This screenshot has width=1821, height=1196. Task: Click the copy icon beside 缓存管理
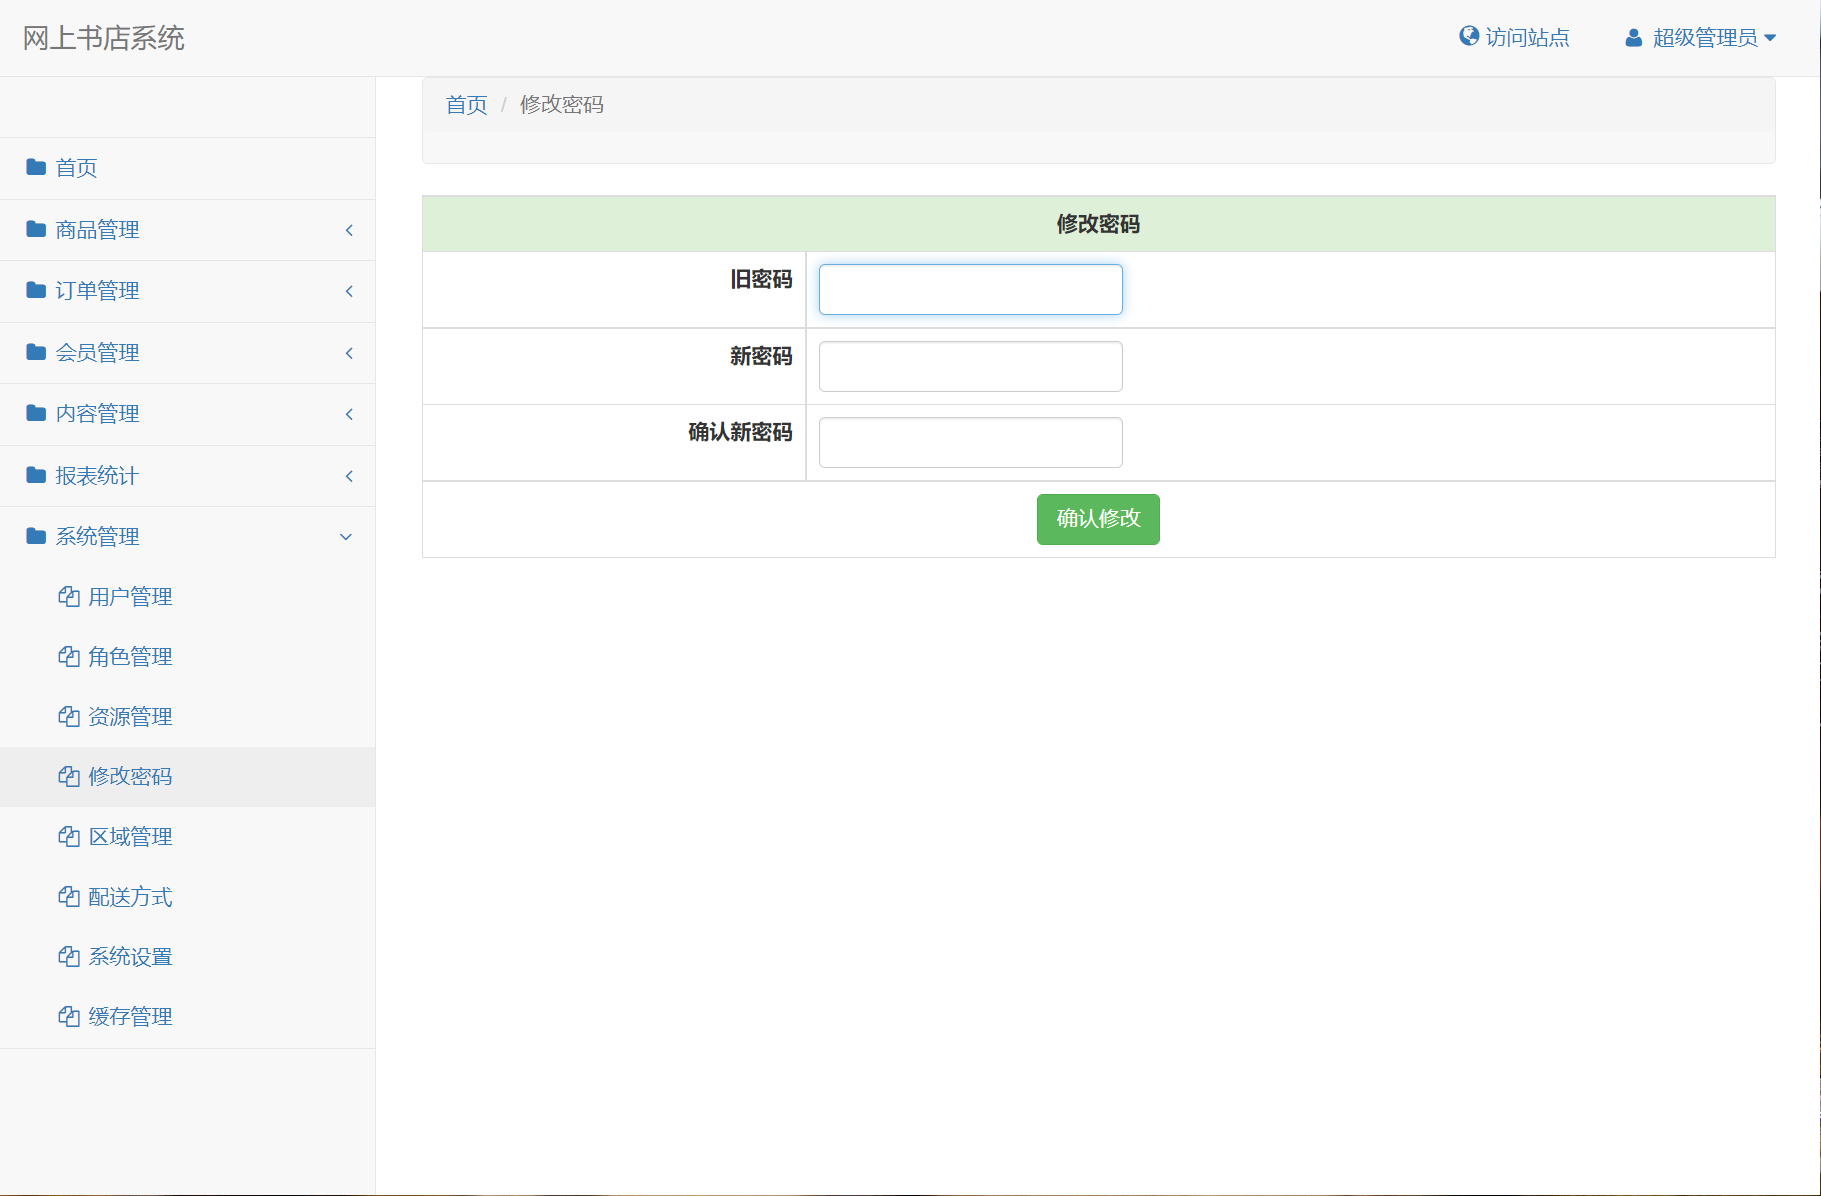(69, 1017)
